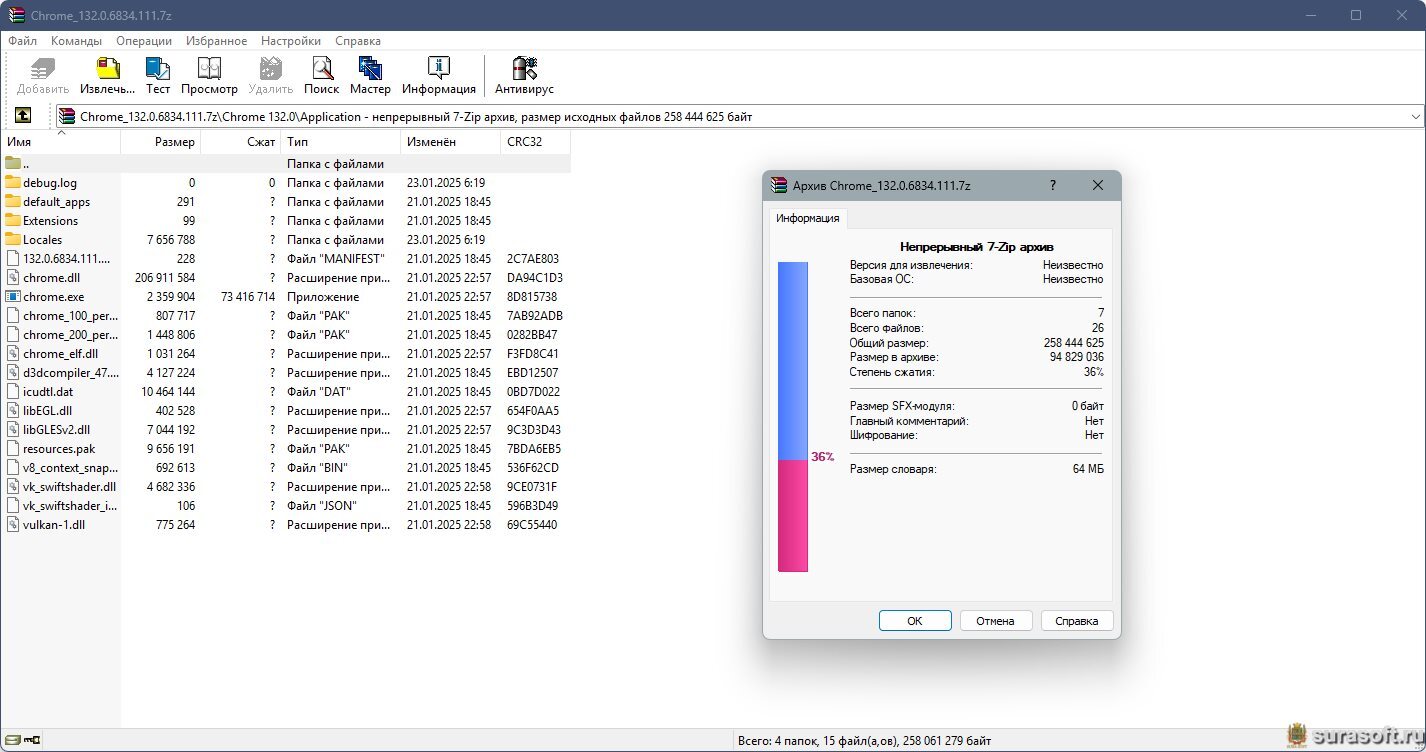Click the status bar totals text
Screen dimensions: 1426x752
(x=864, y=741)
